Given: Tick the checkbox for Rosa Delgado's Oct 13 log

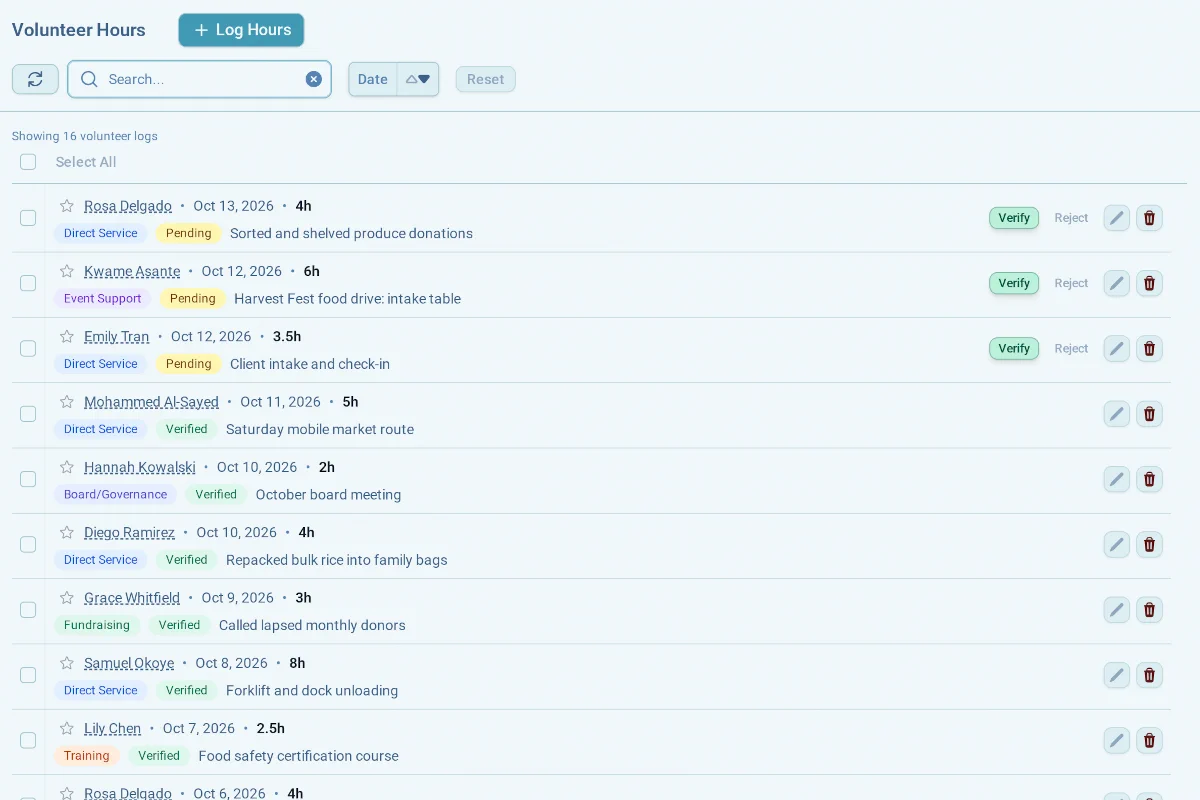Looking at the screenshot, I should click(x=28, y=218).
